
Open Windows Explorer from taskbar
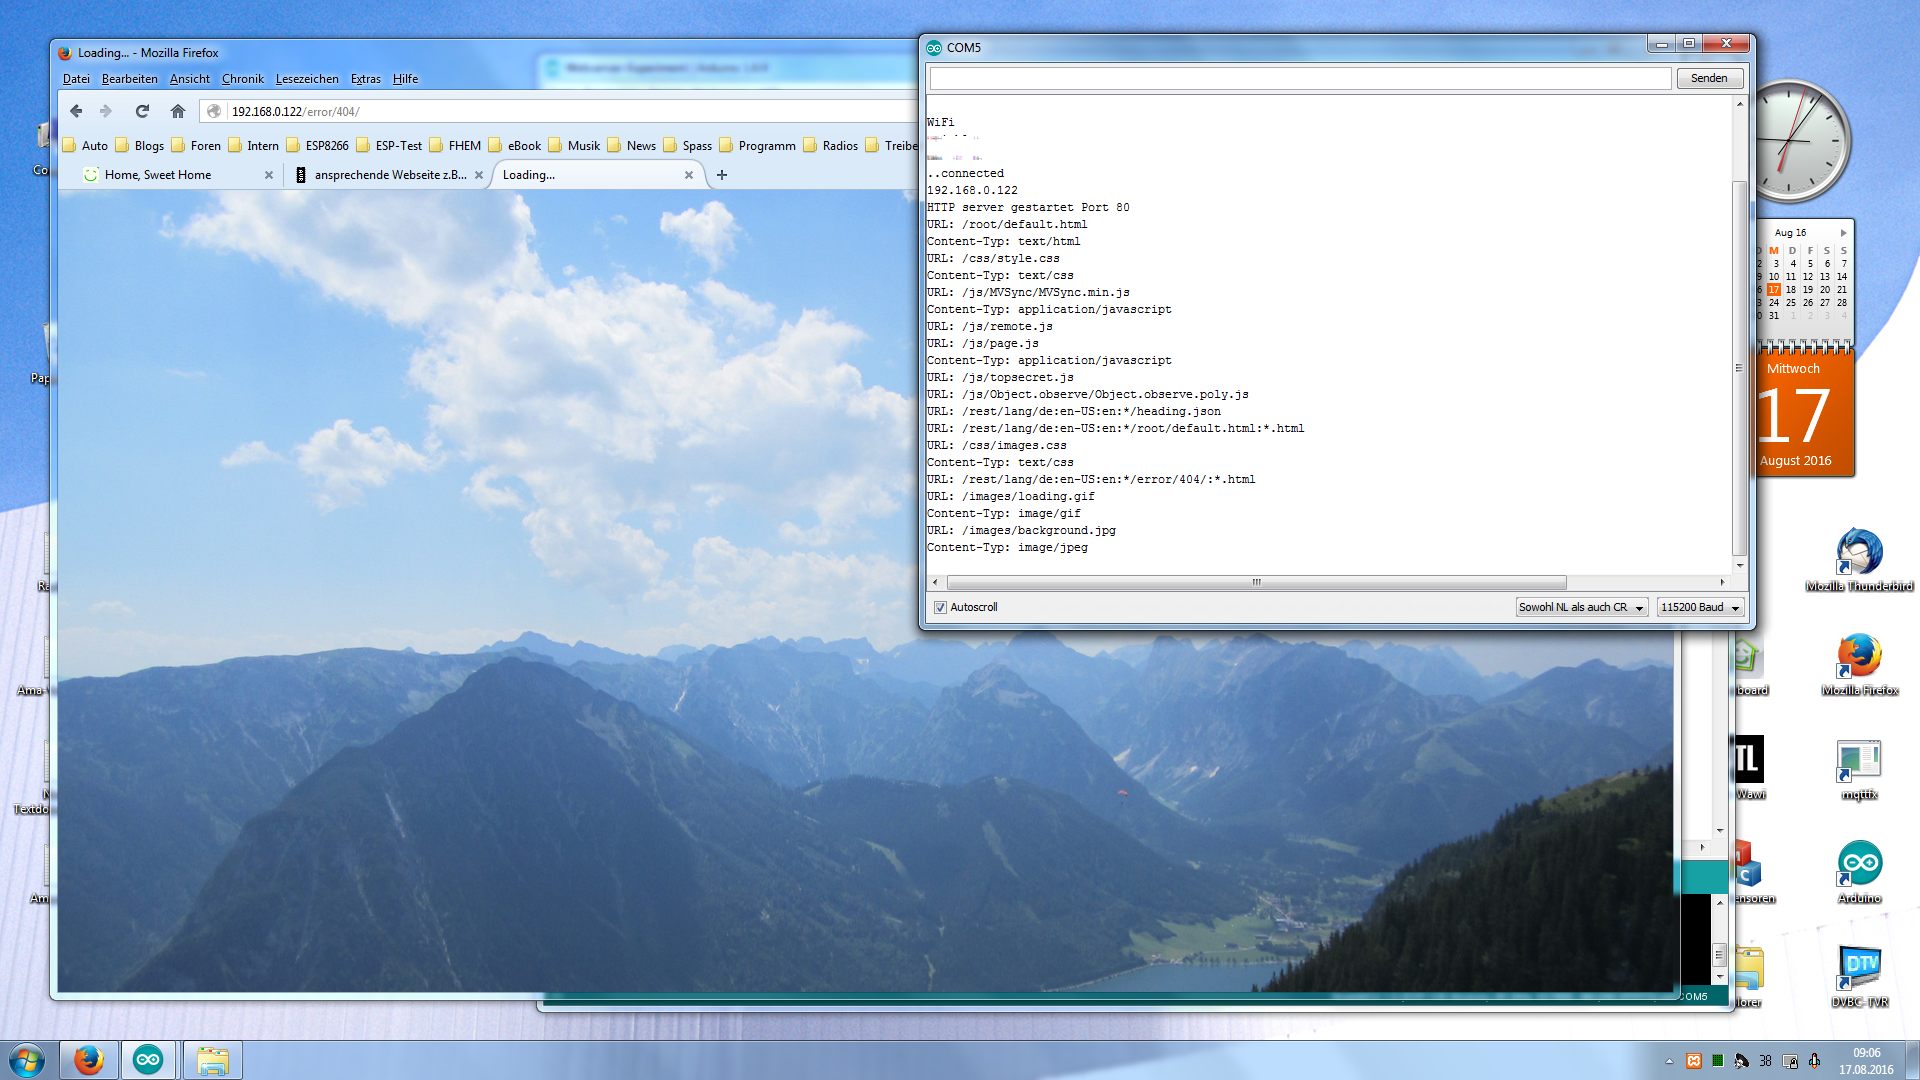pos(212,1060)
